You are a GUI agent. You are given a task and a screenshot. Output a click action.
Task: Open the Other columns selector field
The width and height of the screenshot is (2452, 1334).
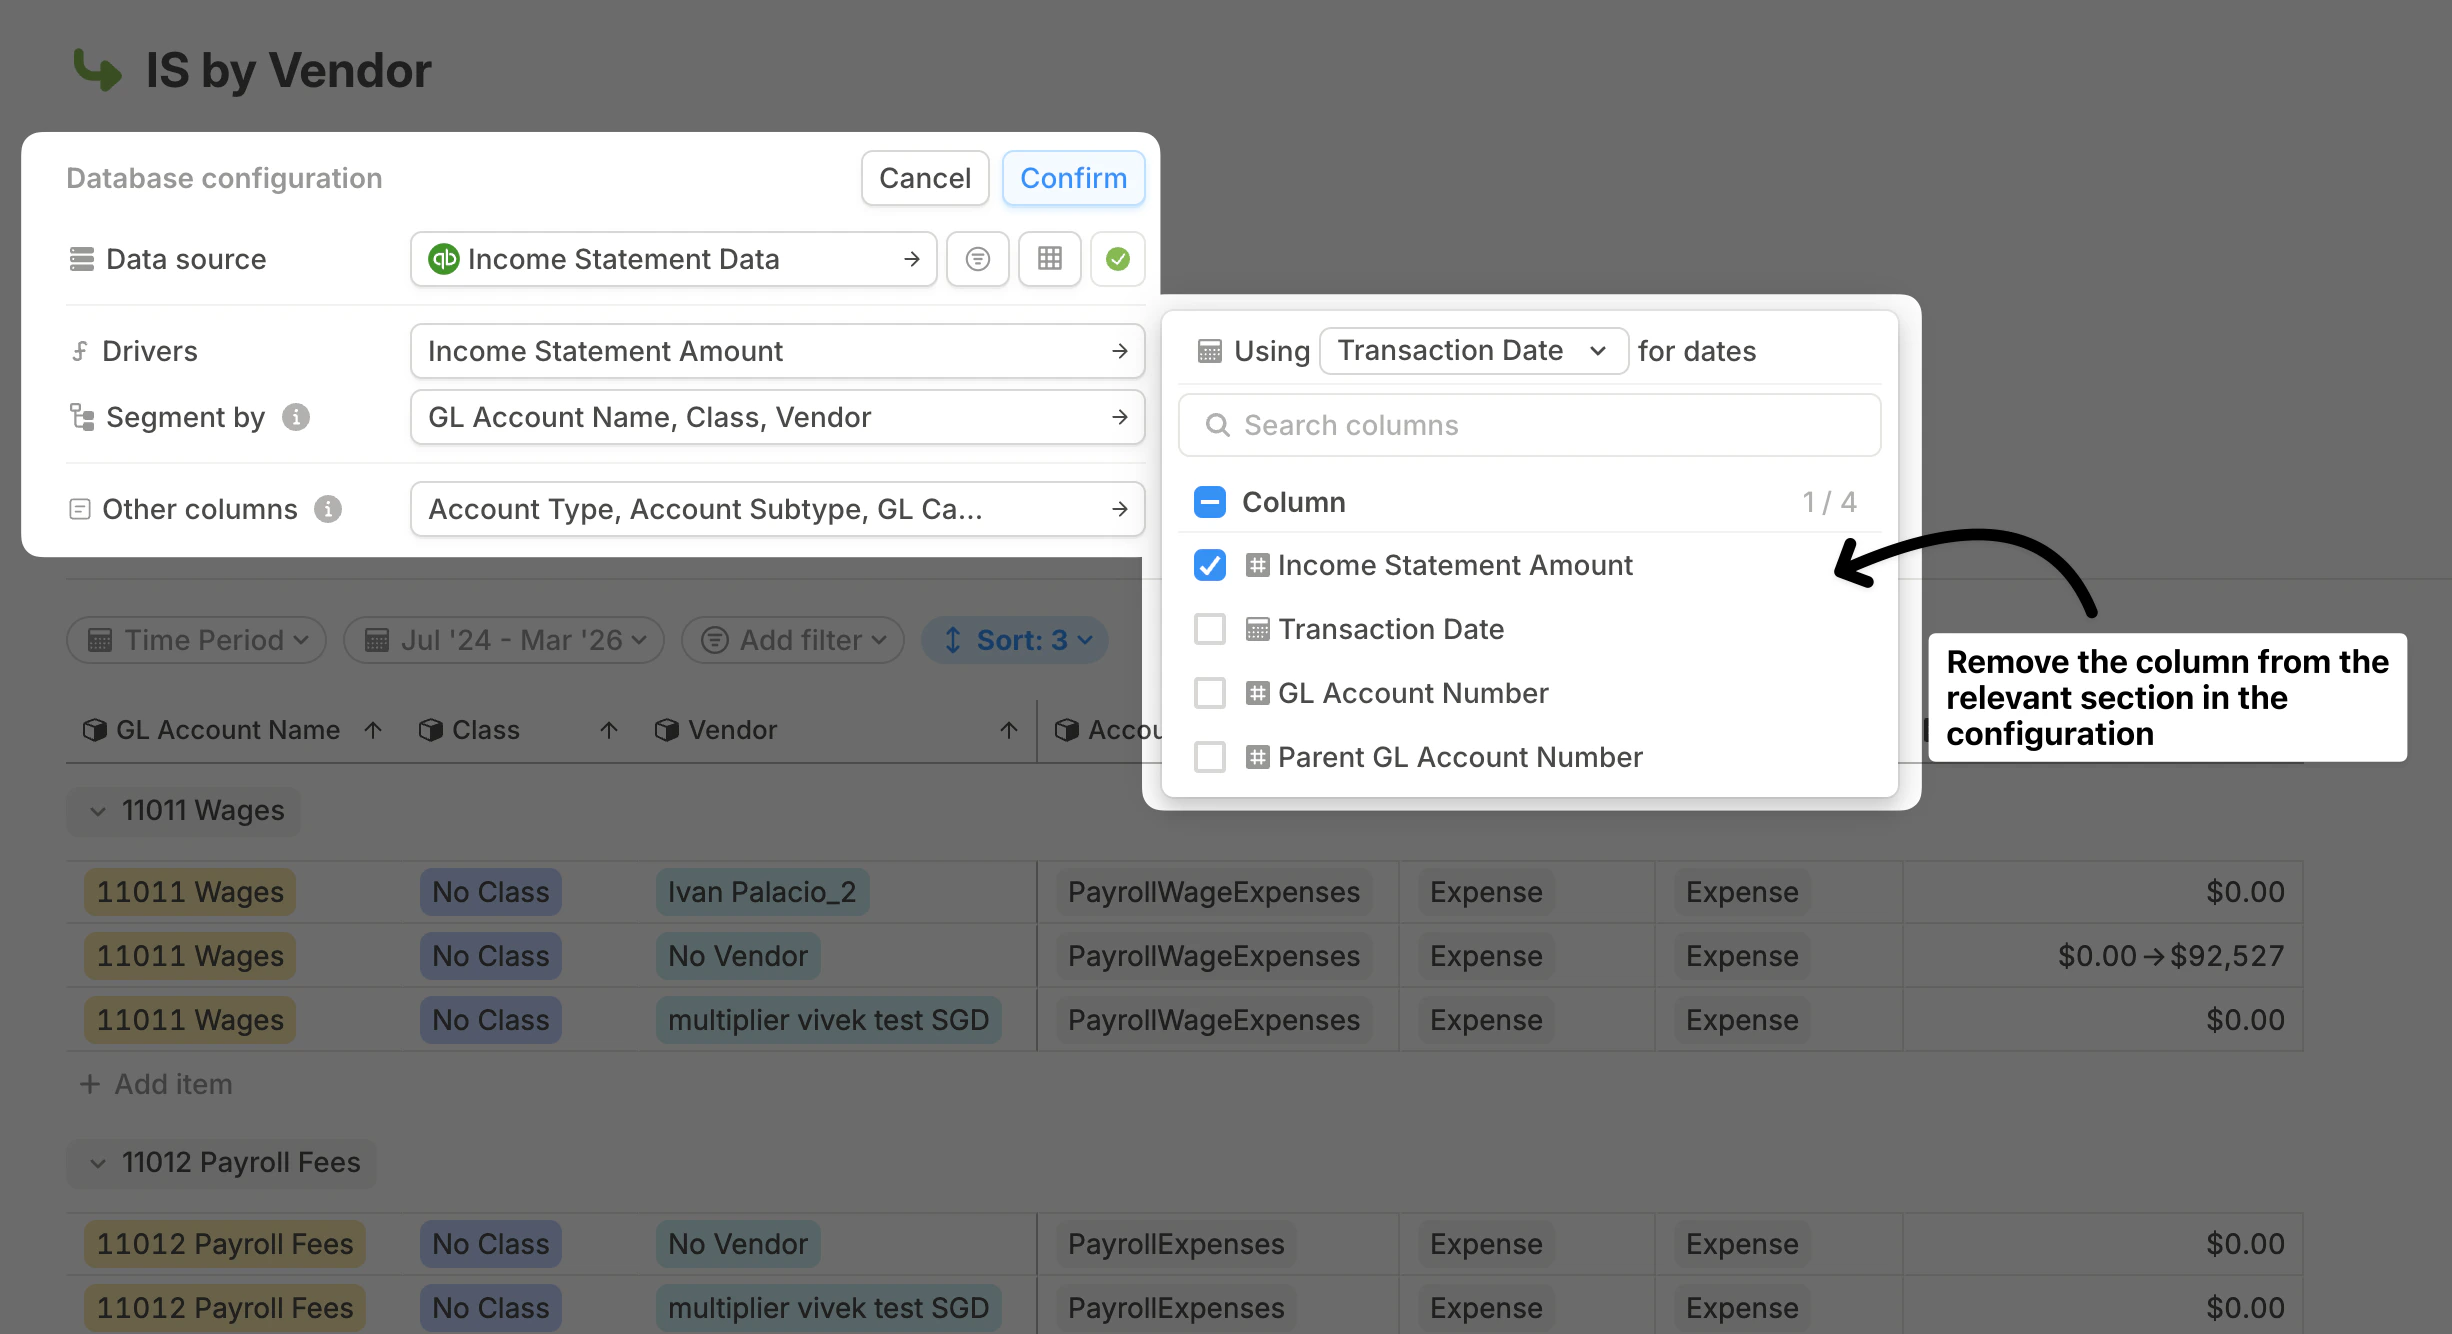[777, 509]
